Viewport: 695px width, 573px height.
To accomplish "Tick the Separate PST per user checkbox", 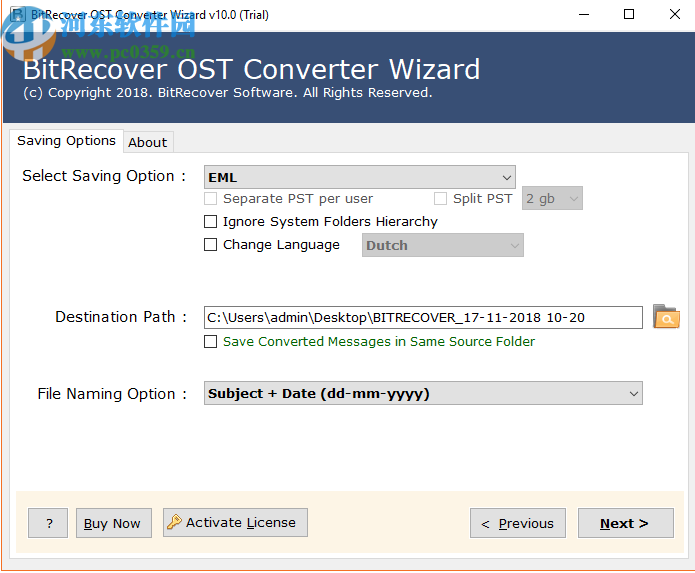I will pos(211,199).
